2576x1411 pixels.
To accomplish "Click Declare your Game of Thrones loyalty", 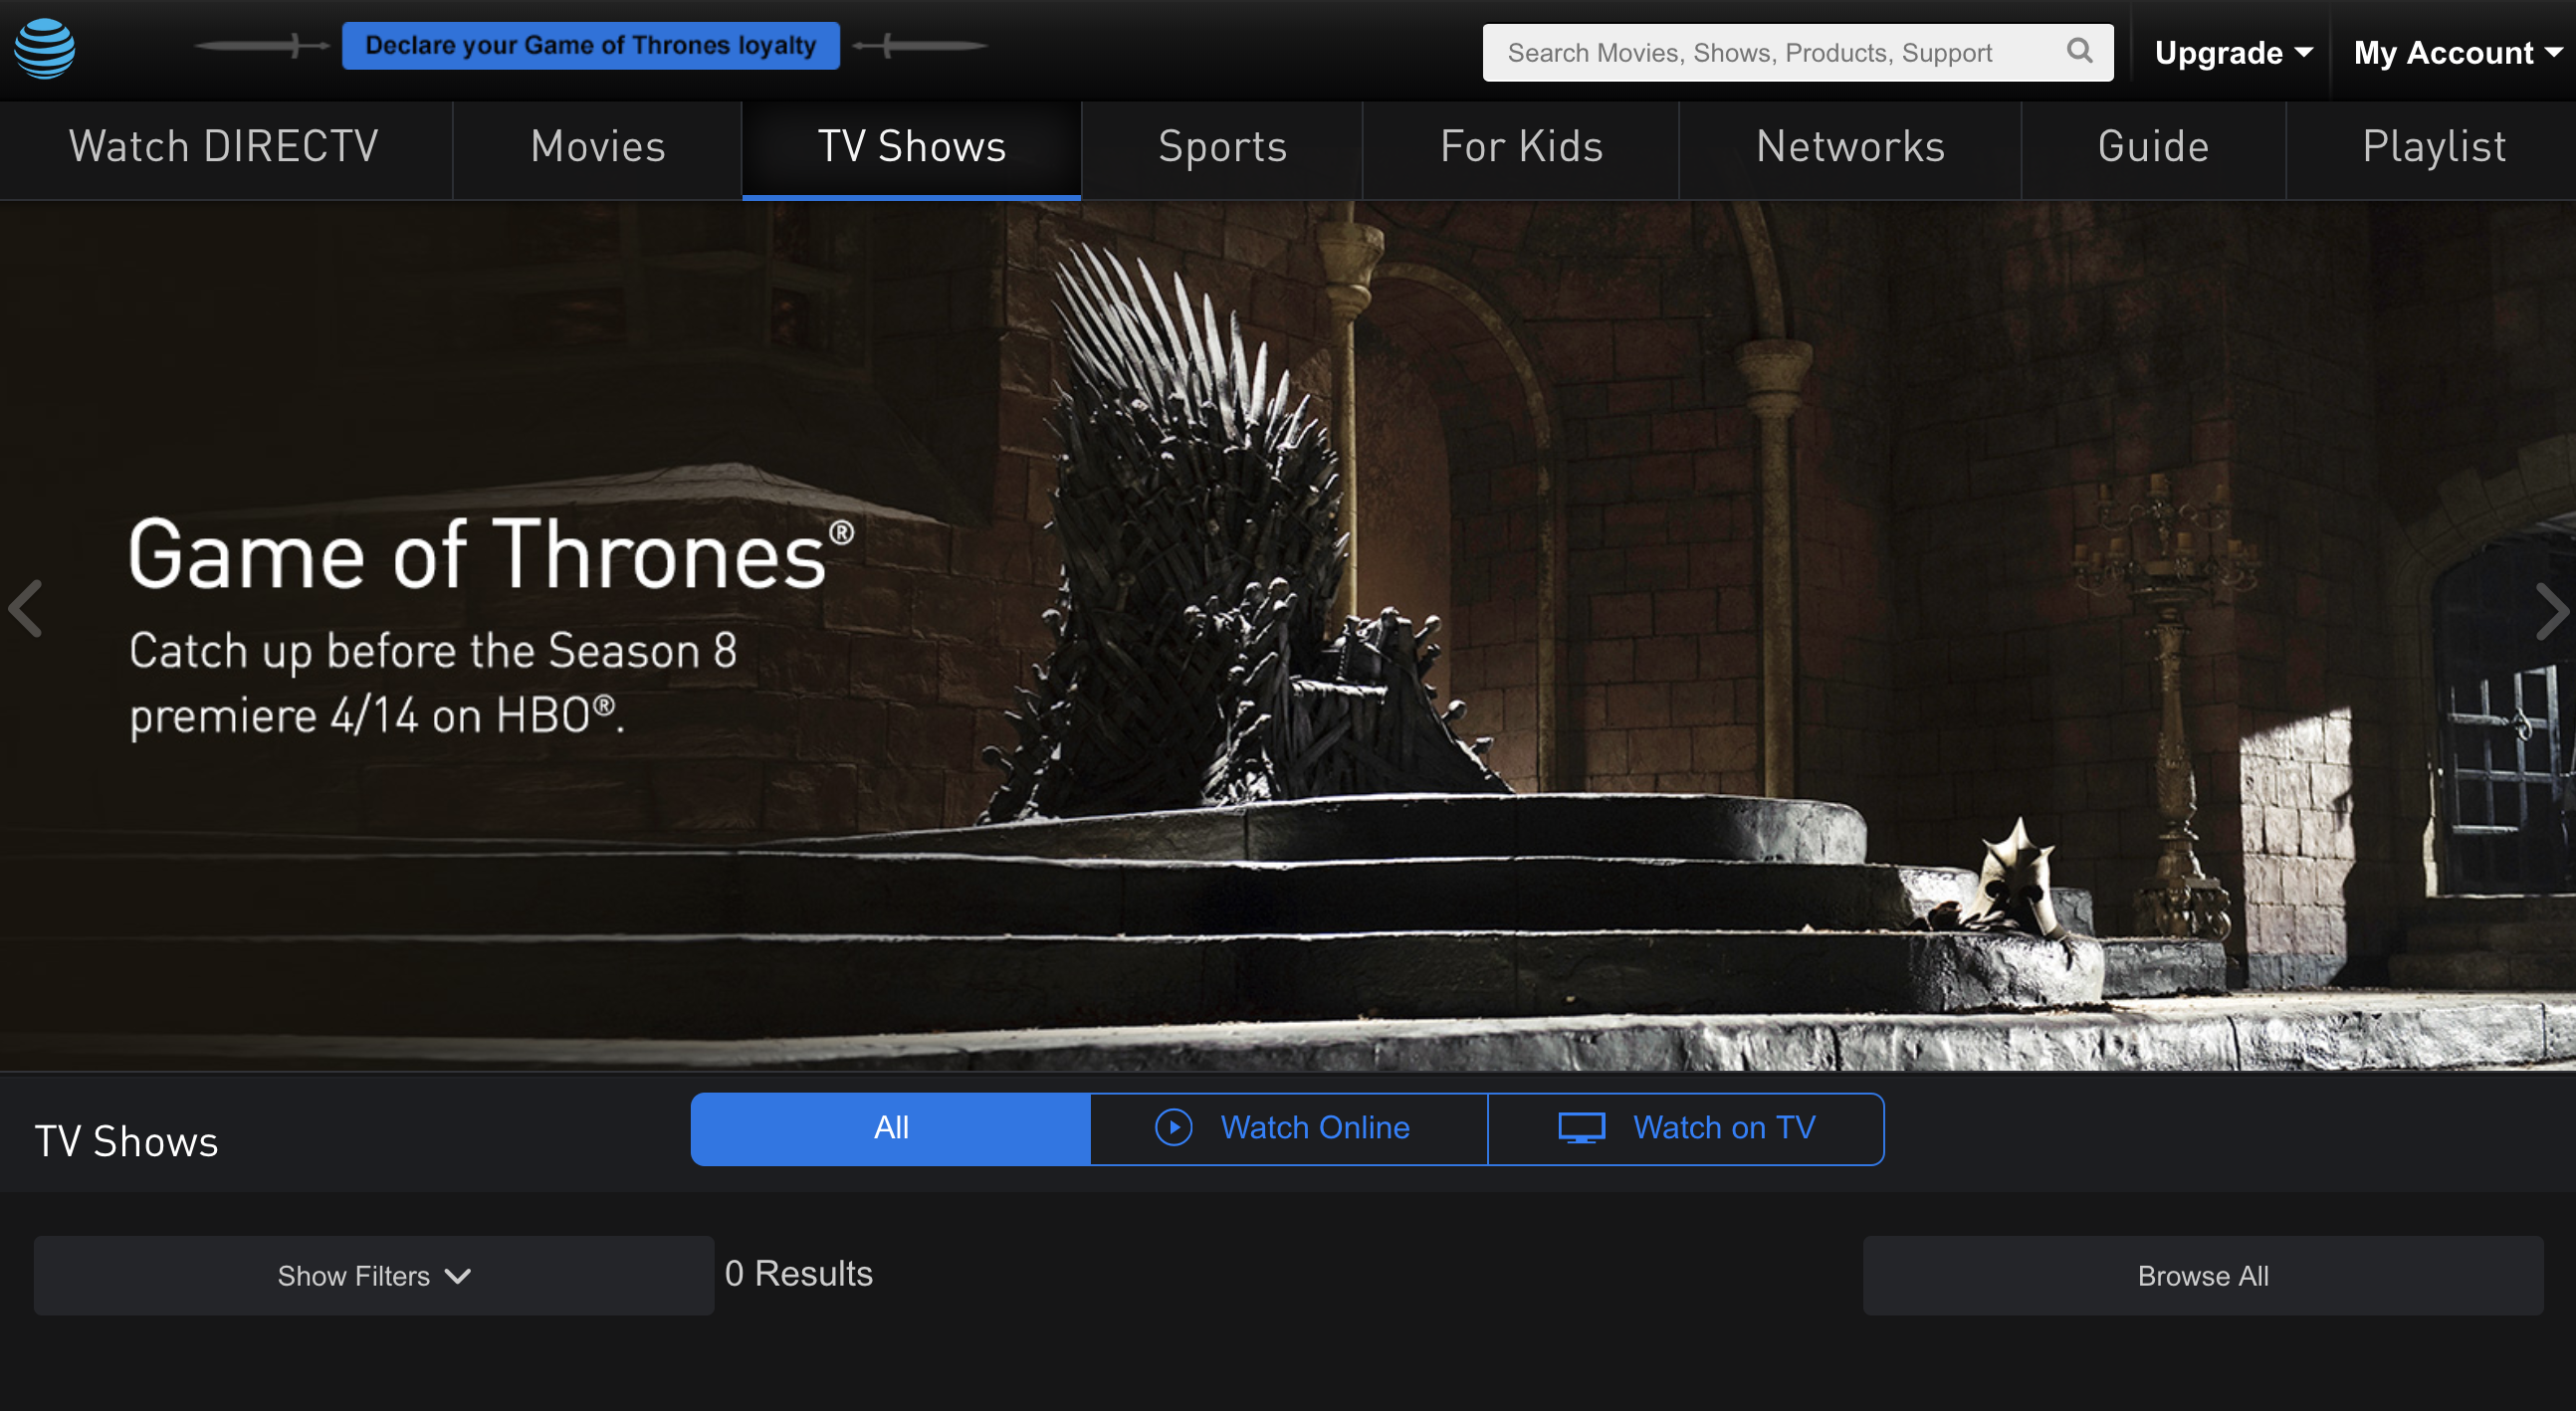I will coord(590,46).
